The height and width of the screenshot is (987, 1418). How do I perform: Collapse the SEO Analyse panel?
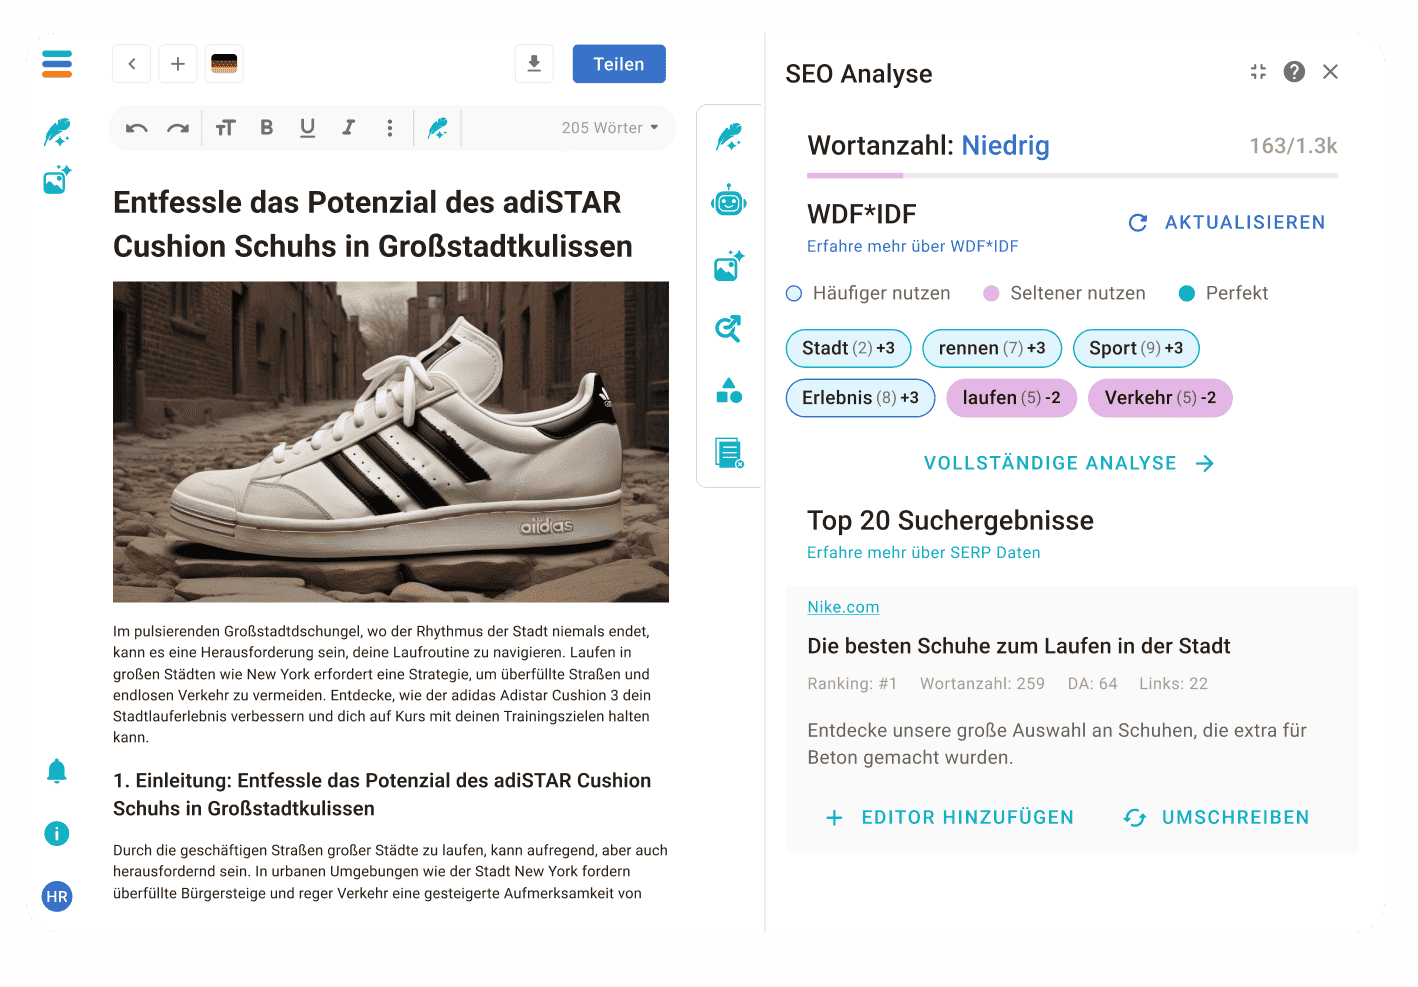[x=1258, y=72]
